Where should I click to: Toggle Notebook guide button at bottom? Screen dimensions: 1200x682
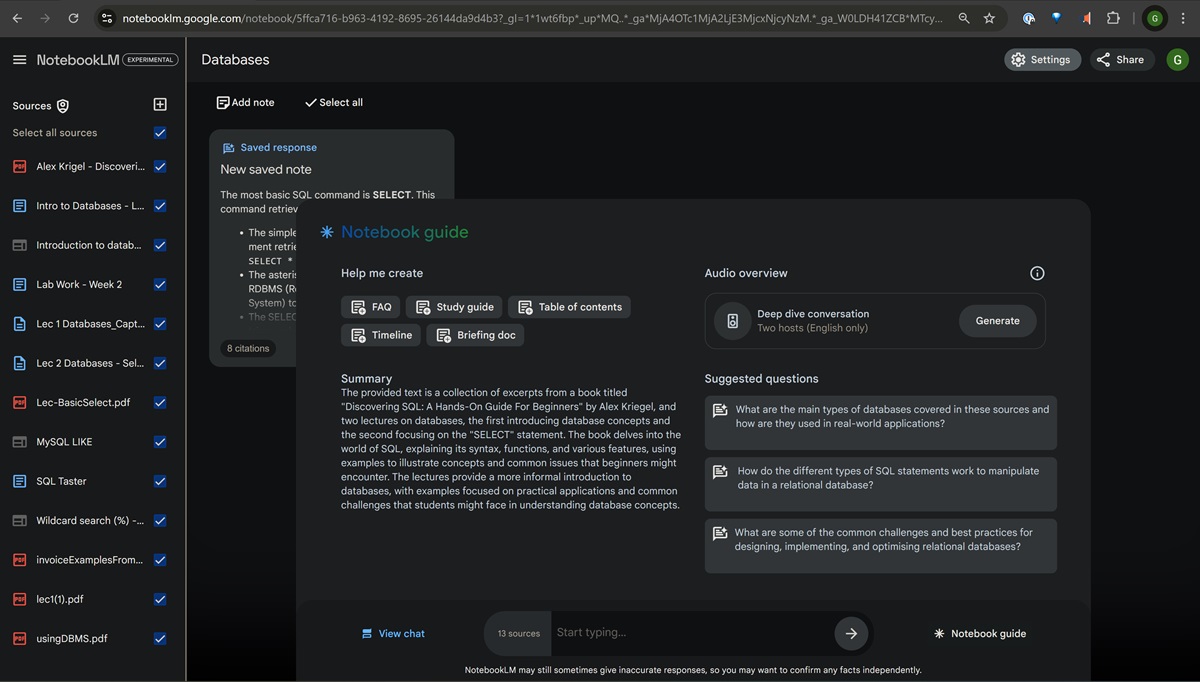(x=980, y=634)
